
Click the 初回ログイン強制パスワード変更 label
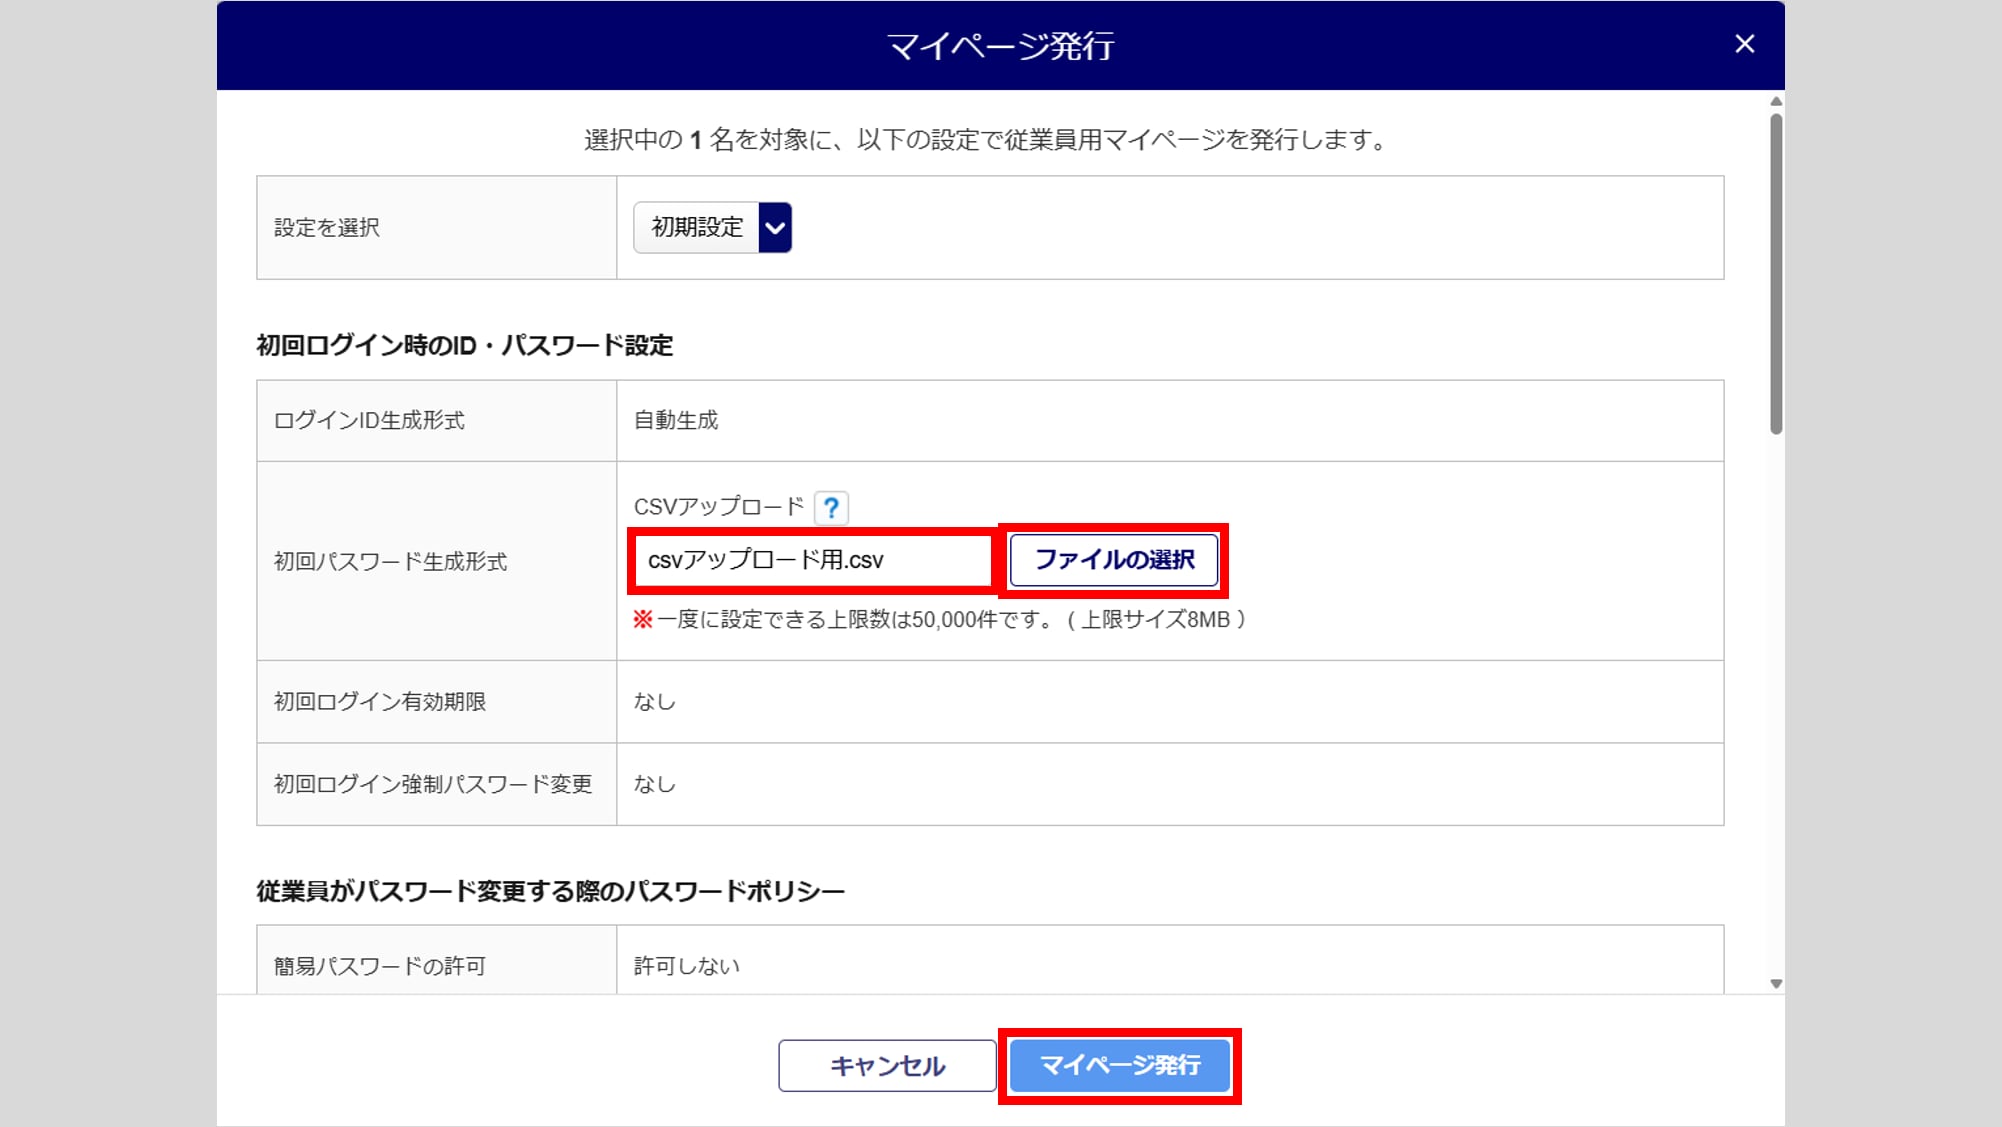coord(433,784)
